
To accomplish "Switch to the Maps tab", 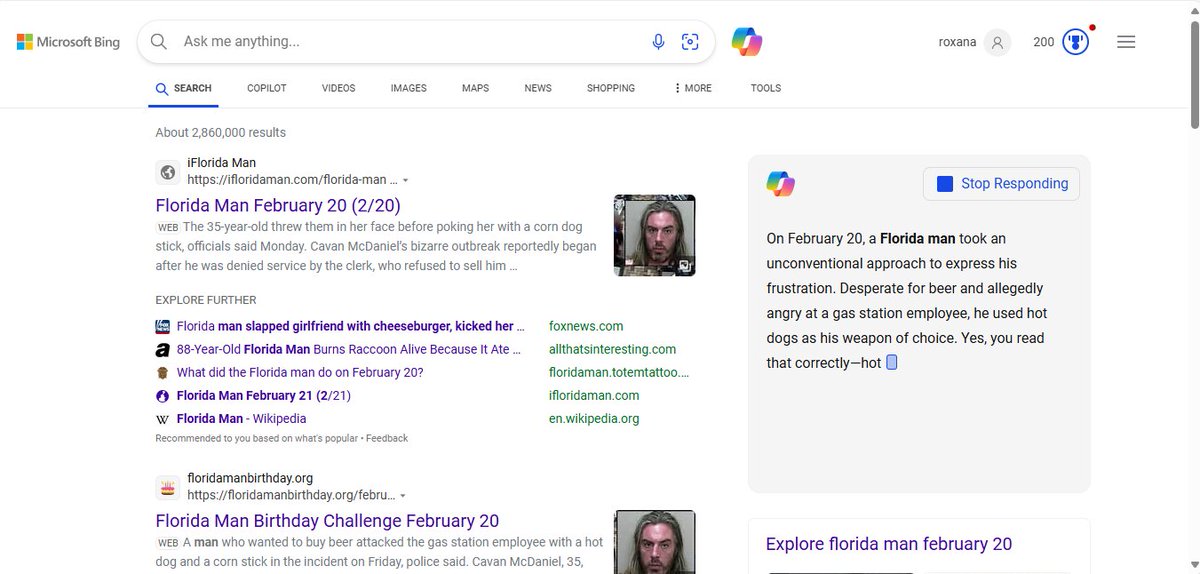I will tap(476, 88).
